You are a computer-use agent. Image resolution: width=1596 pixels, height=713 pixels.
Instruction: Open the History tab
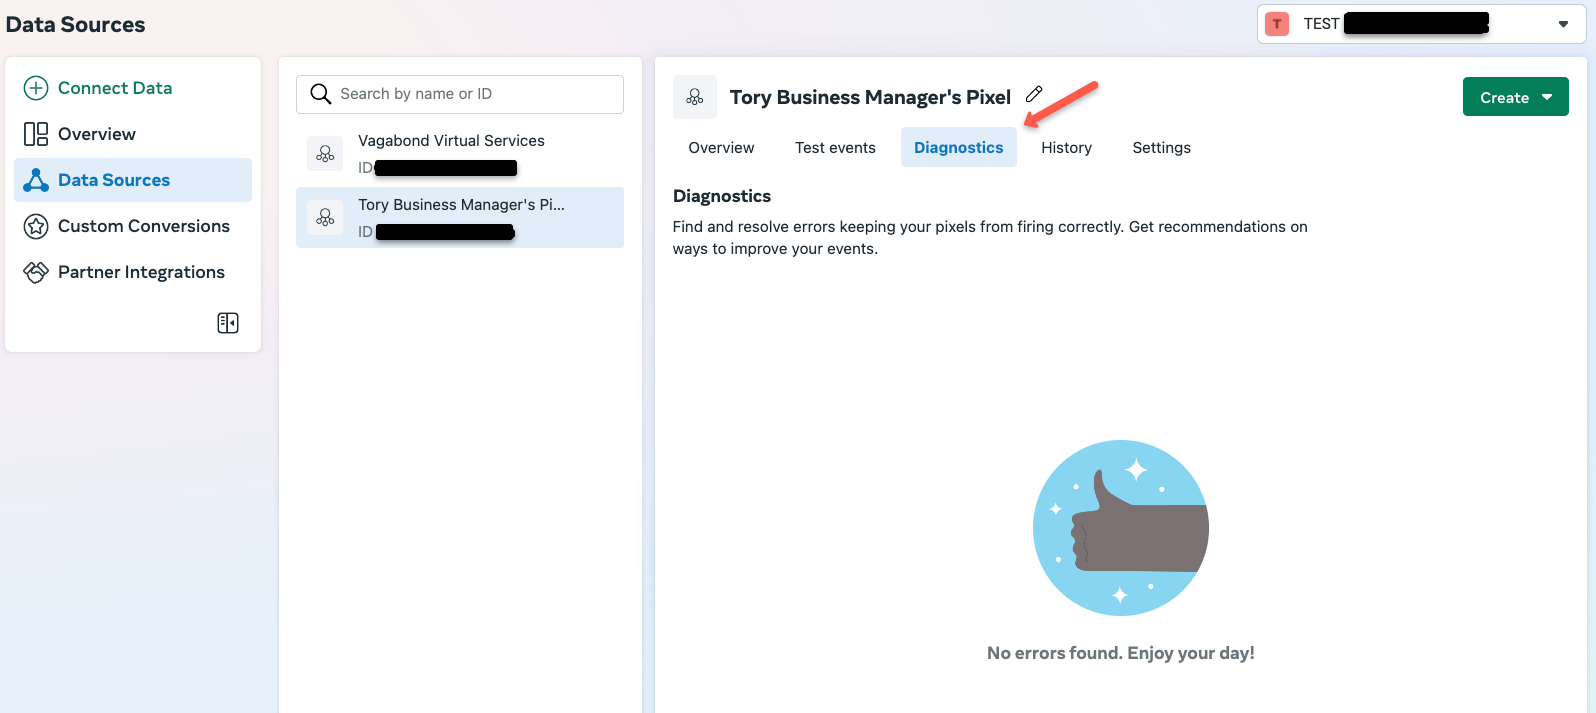(1066, 148)
